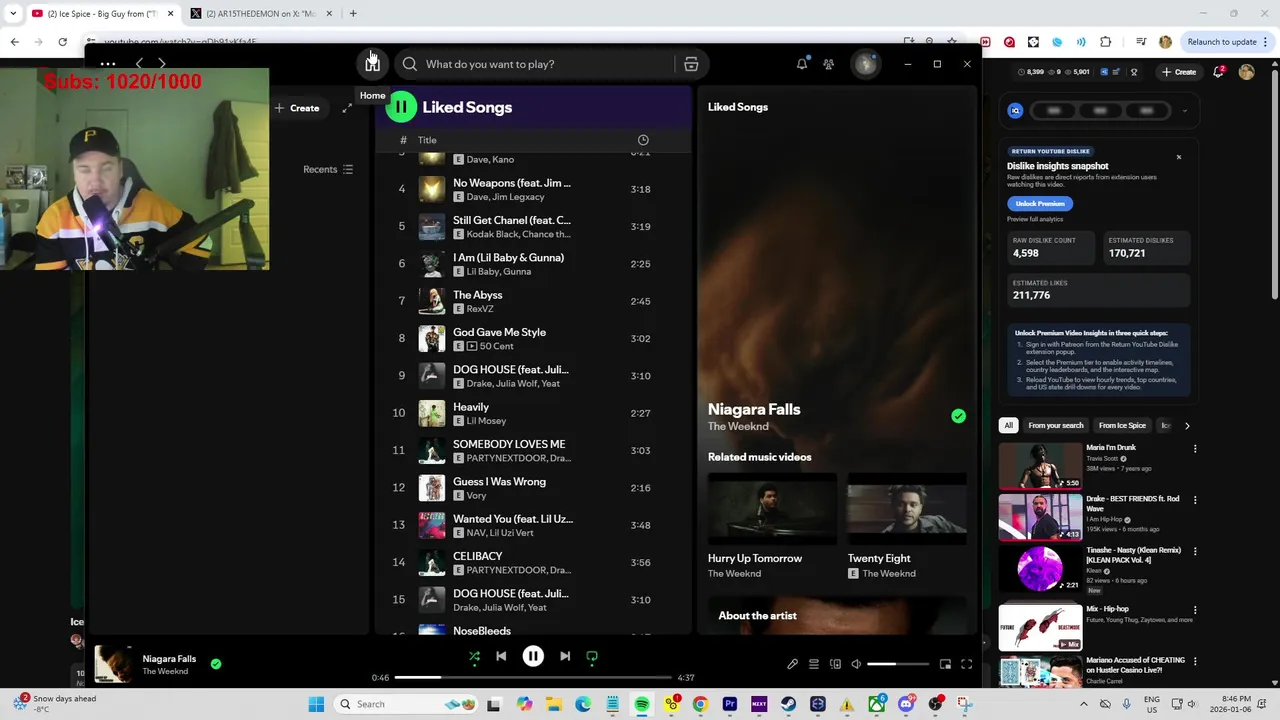This screenshot has height=720, width=1280.
Task: Open Chrome media control icon
Action: [1141, 42]
